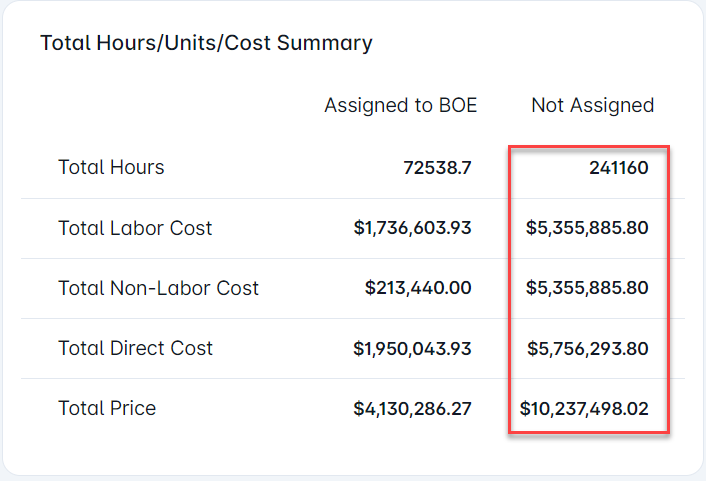Click the red outline's top edge above 241160
This screenshot has width=706, height=481.
pos(588,146)
